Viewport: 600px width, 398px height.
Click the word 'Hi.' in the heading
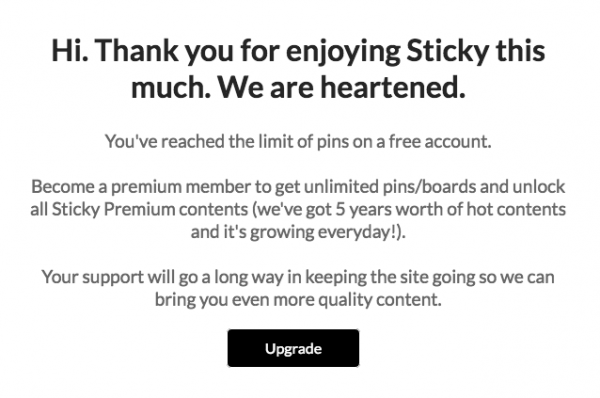click(70, 50)
